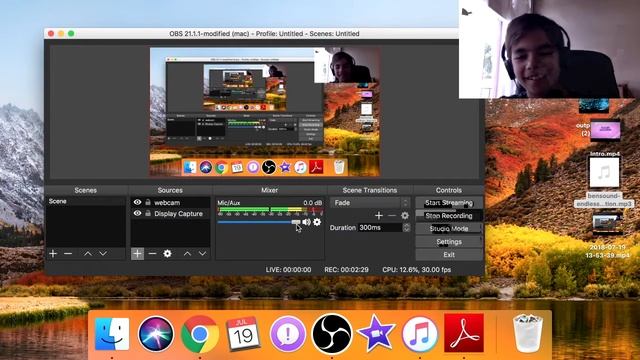Select Scene item in Scenes list
The height and width of the screenshot is (360, 640).
click(x=85, y=201)
